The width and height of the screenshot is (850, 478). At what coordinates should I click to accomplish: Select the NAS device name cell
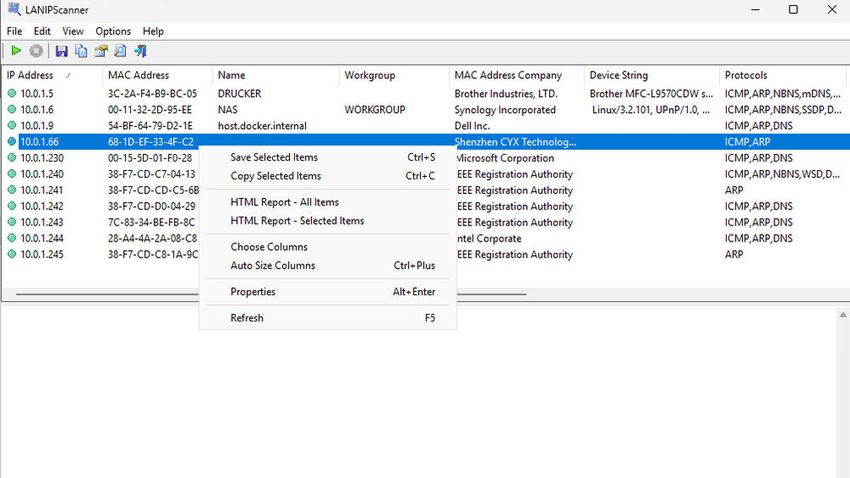pos(228,109)
